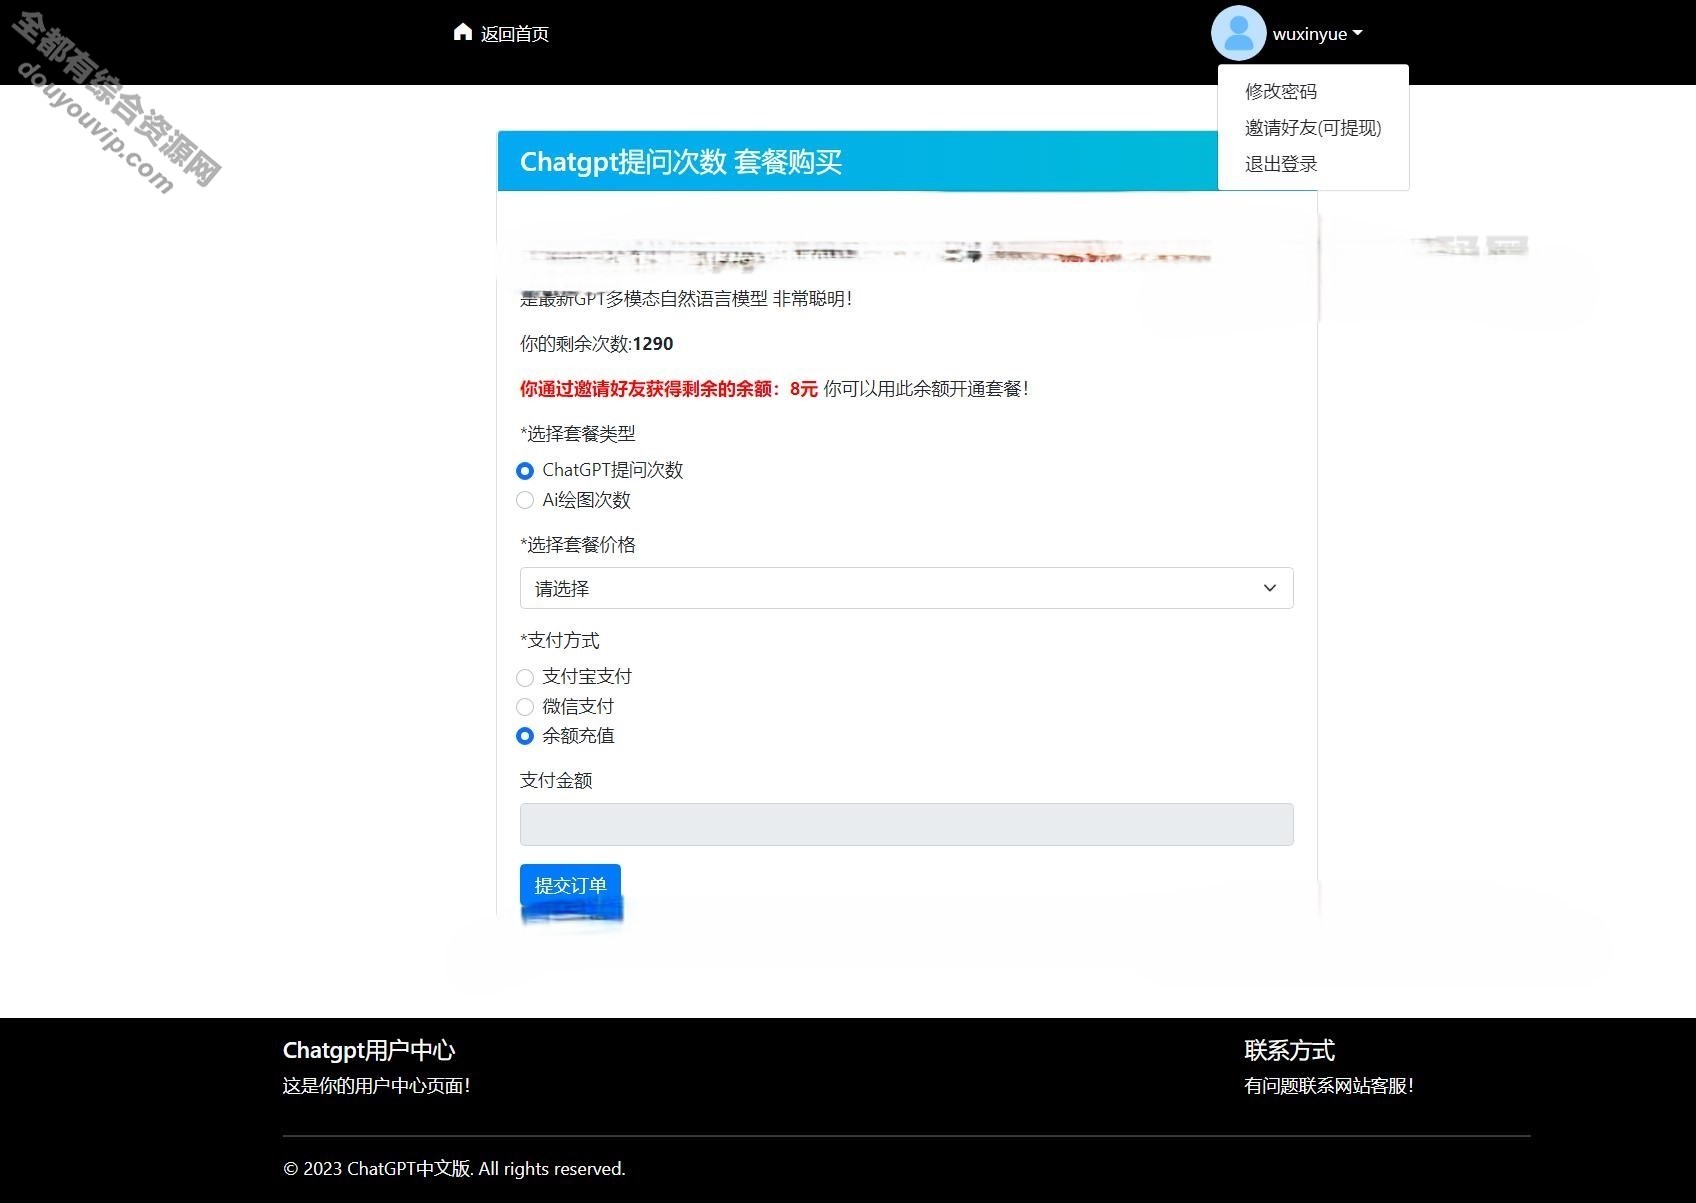Choose 余额充值 payment method
1696x1203 pixels.
(525, 736)
